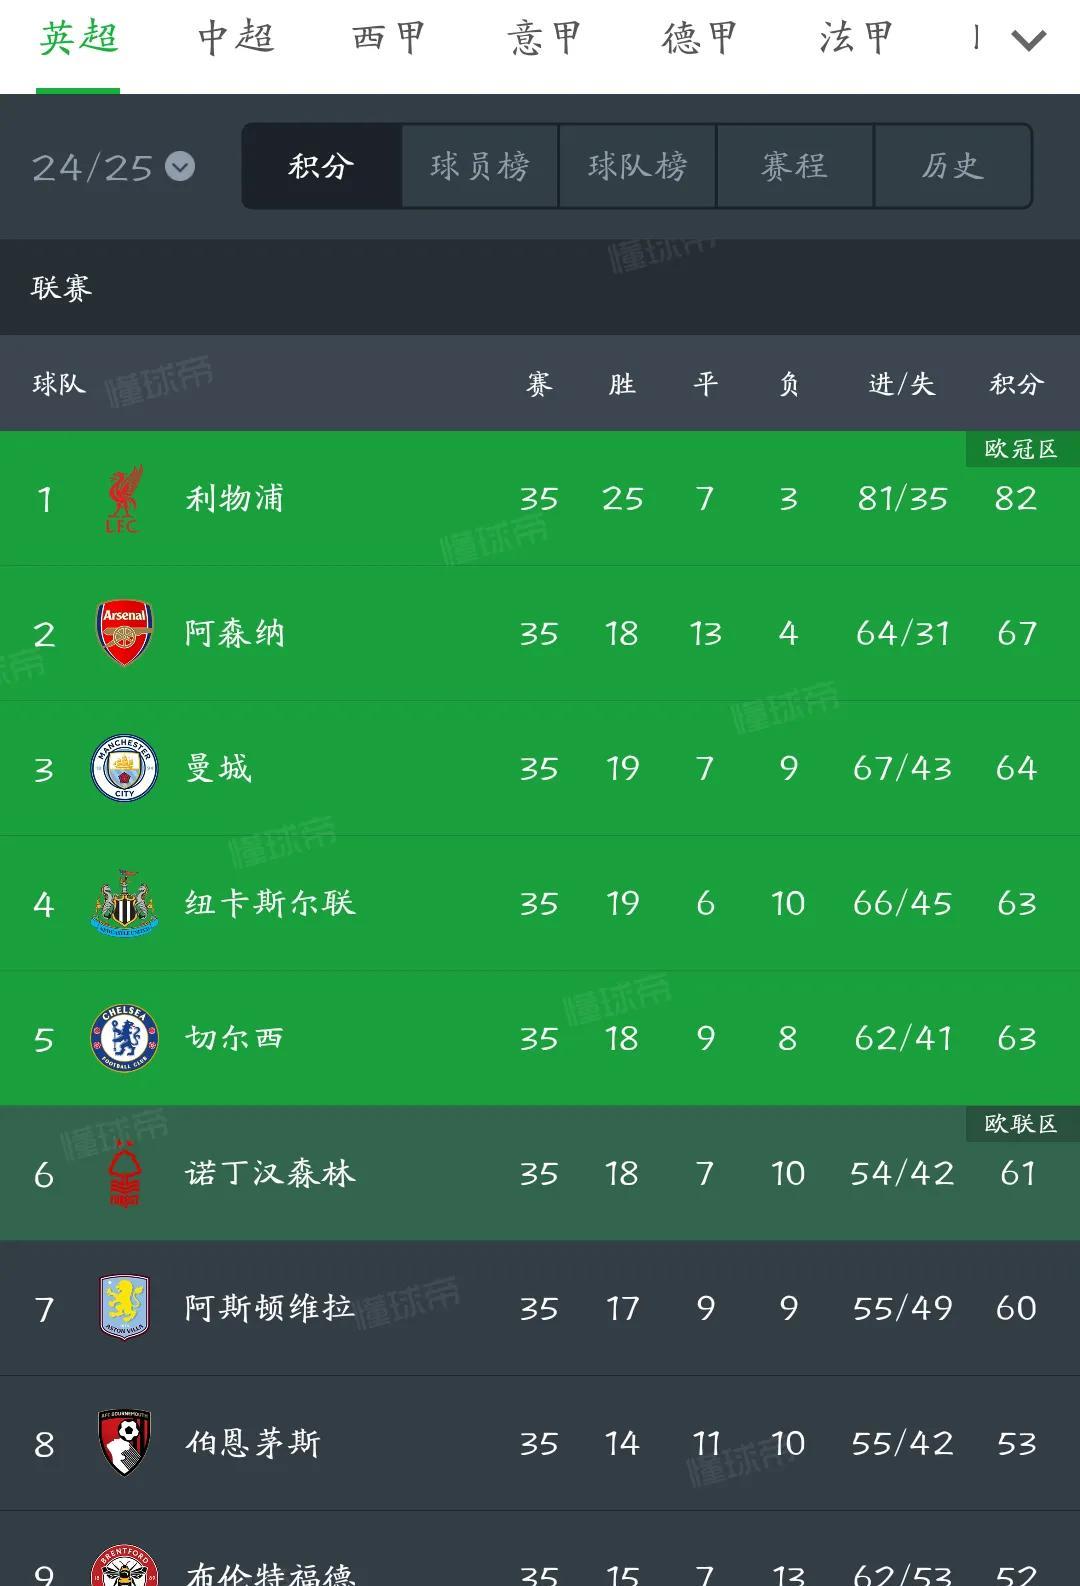Viewport: 1080px width, 1586px height.
Task: Tap the Manchester City club crest
Action: (124, 768)
